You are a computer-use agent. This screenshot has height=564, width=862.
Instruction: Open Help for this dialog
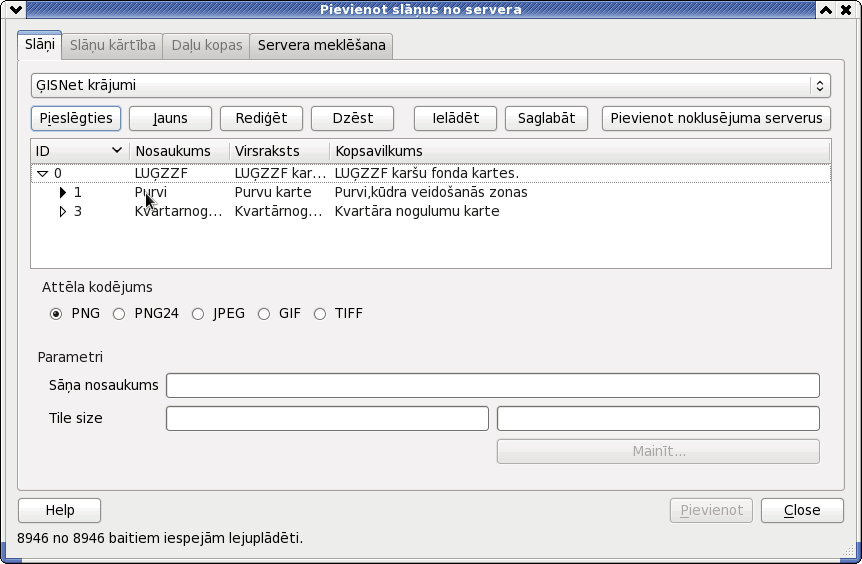click(59, 510)
